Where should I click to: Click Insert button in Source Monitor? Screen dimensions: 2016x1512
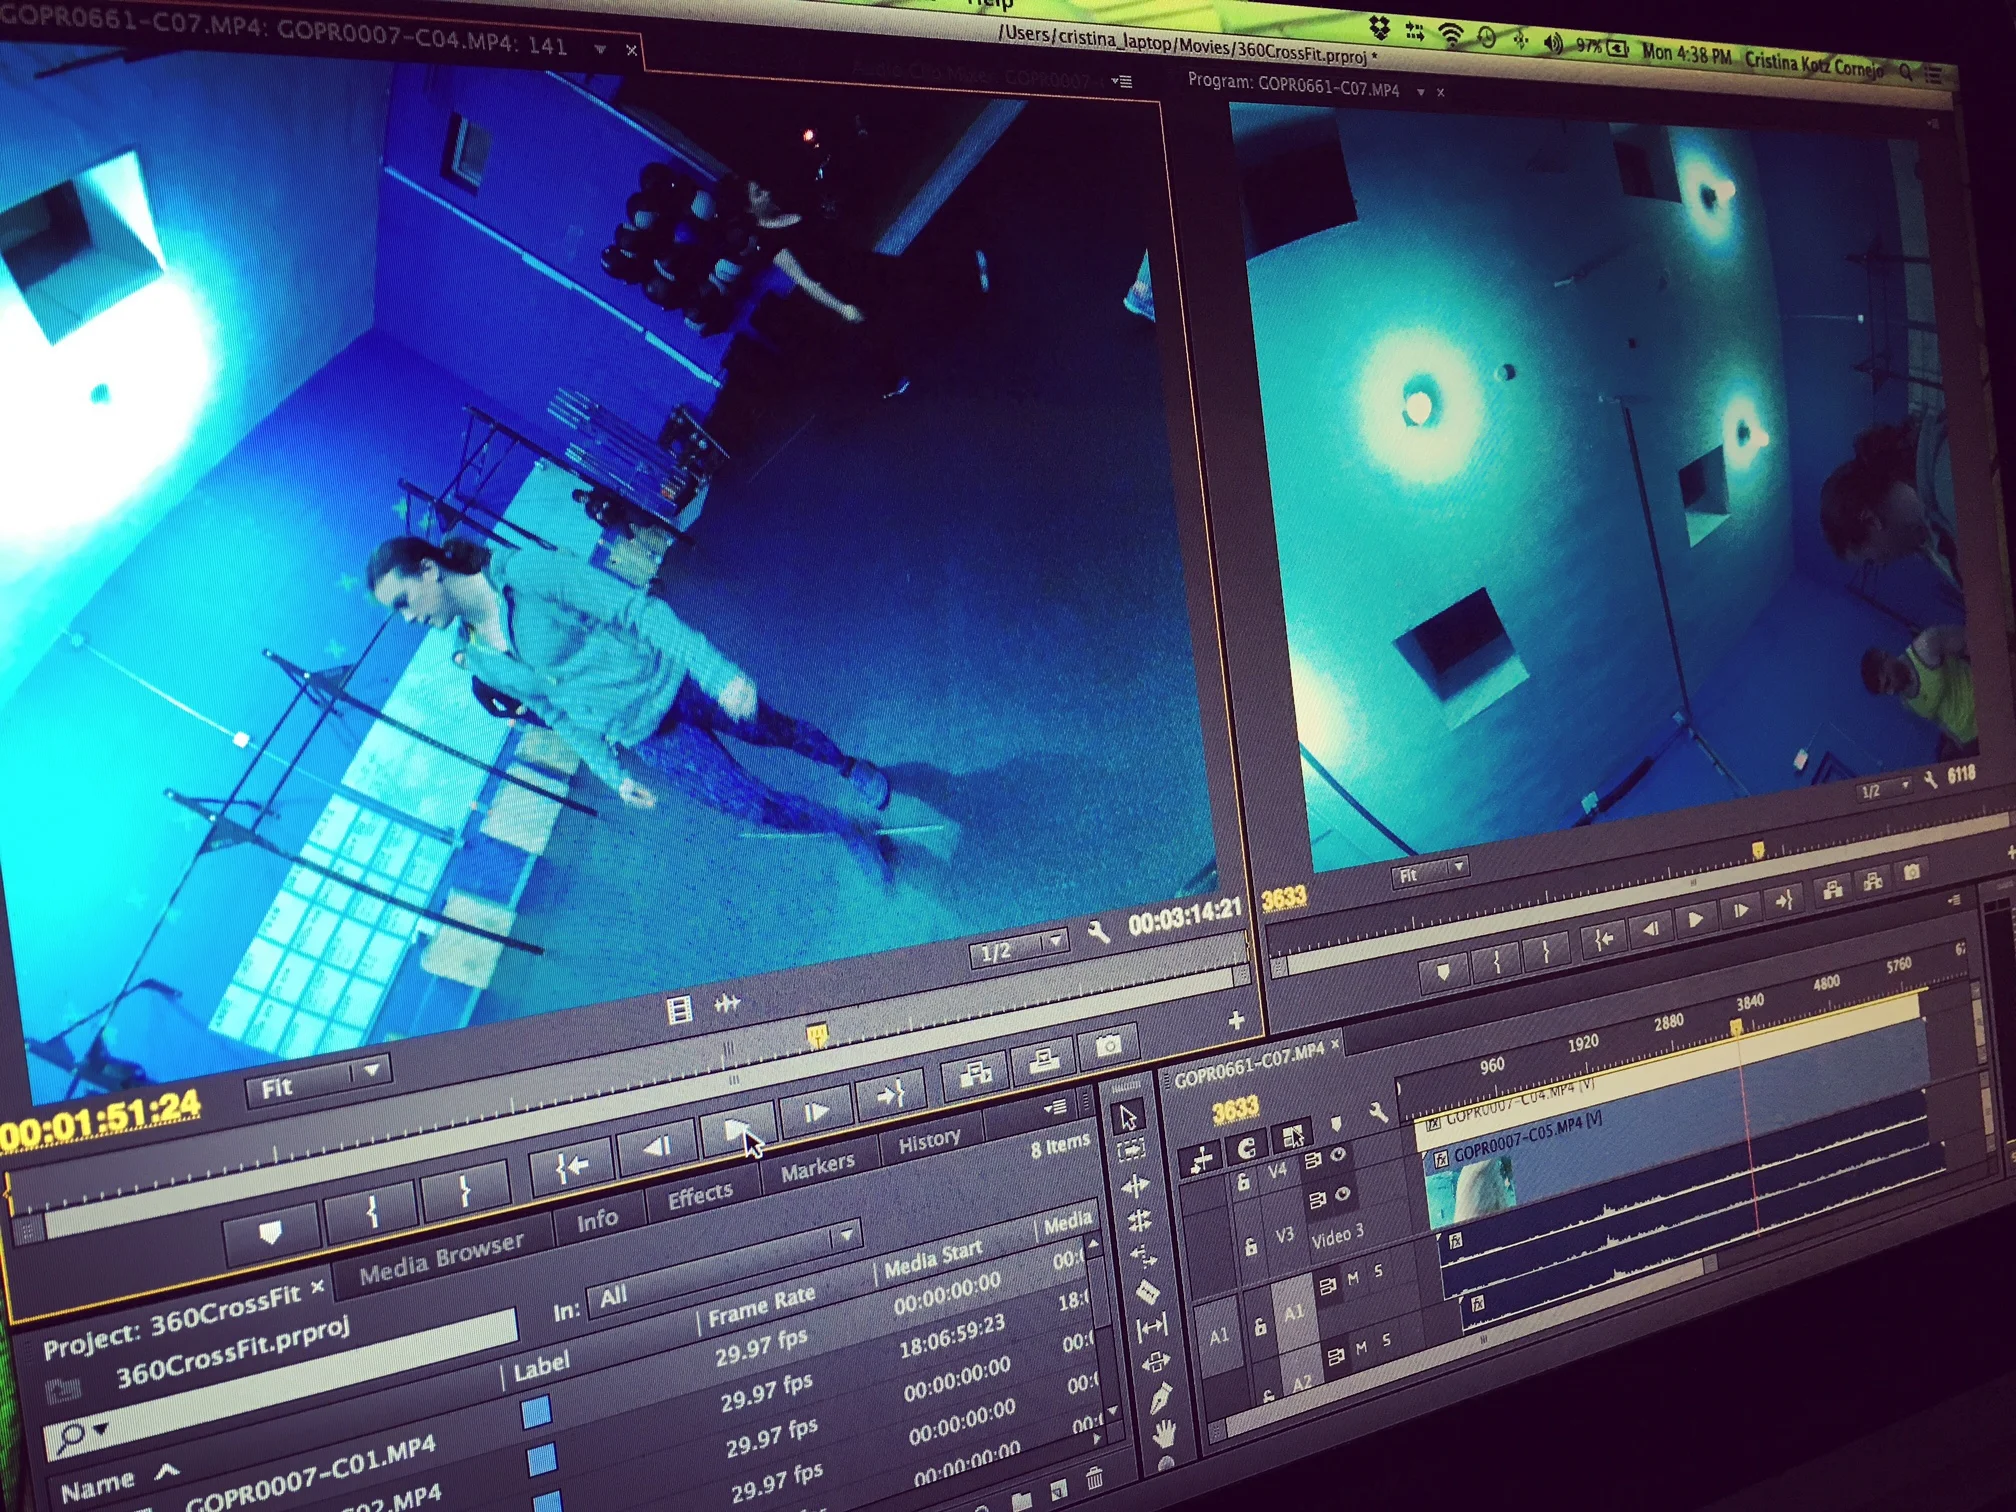[x=975, y=1073]
